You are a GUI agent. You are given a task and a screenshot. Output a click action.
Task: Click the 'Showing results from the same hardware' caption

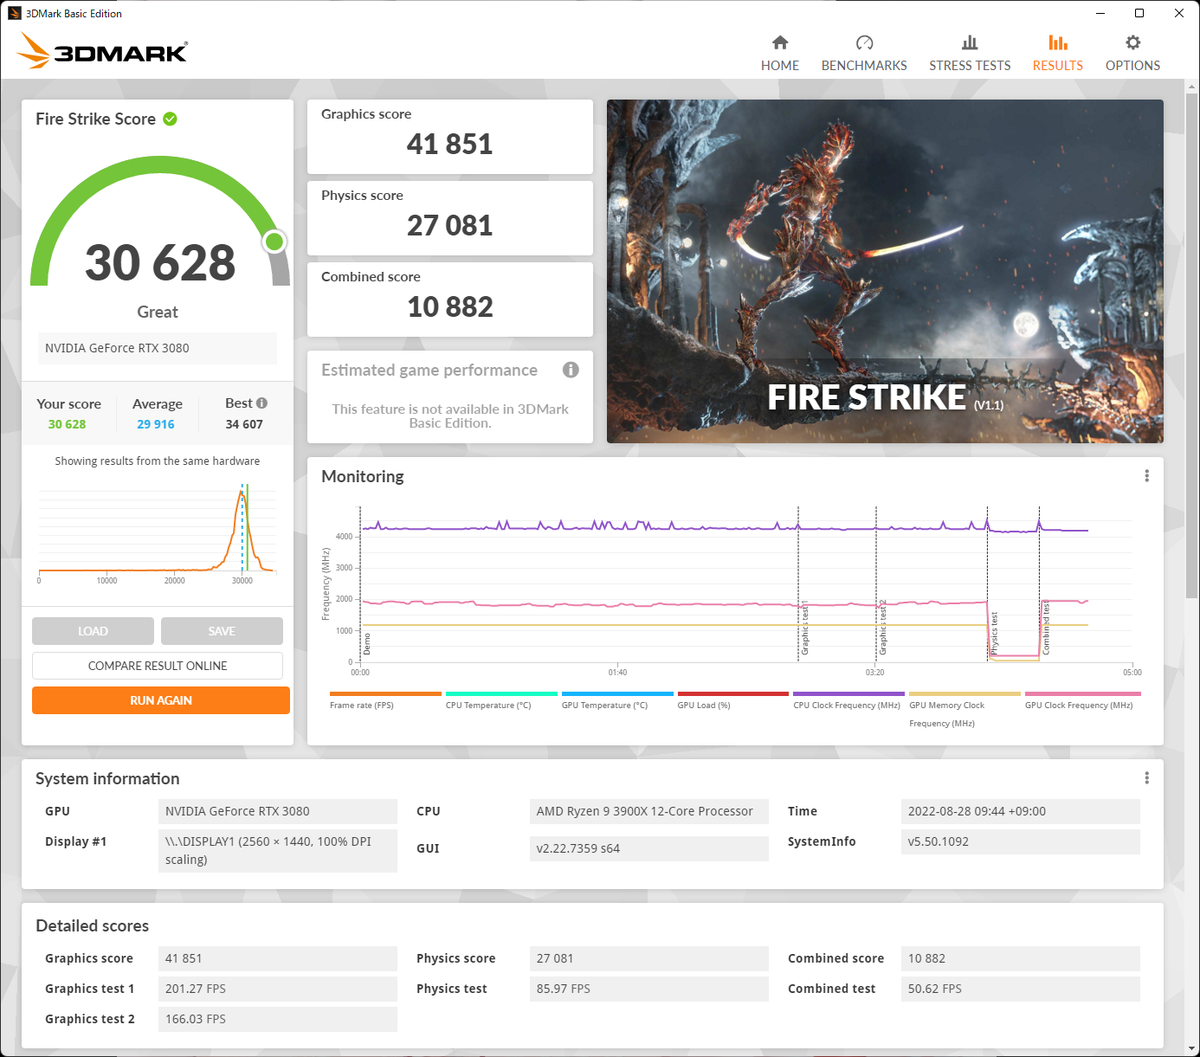[x=157, y=461]
